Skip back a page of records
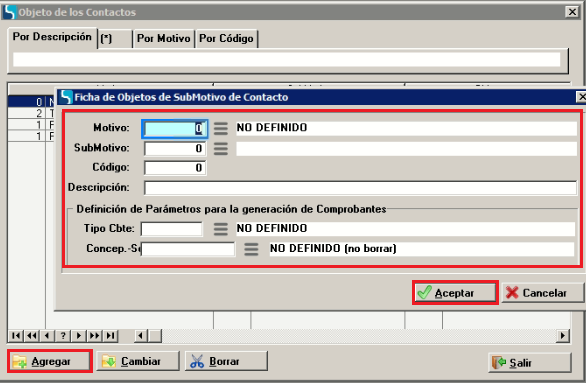The image size is (586, 383). point(31,336)
